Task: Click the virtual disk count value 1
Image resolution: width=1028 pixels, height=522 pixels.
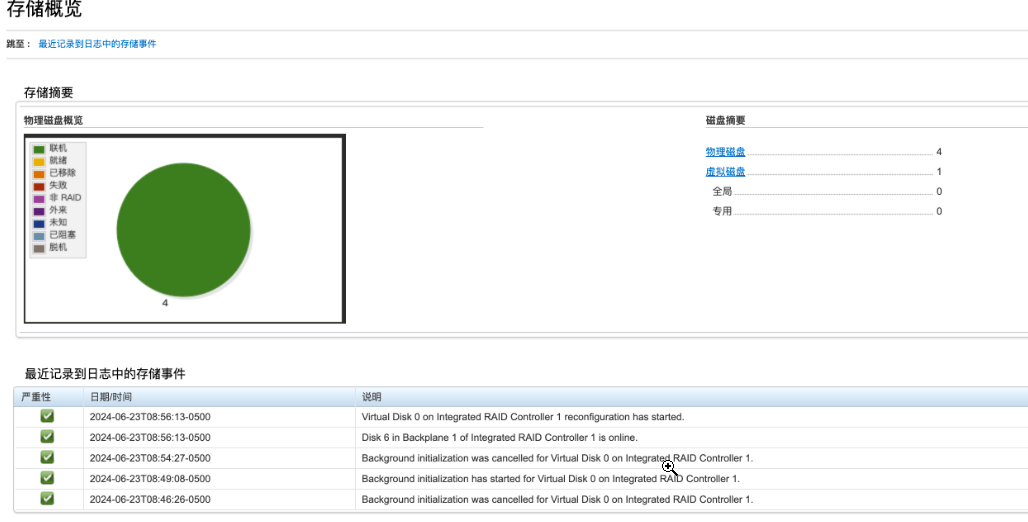Action: coord(939,171)
